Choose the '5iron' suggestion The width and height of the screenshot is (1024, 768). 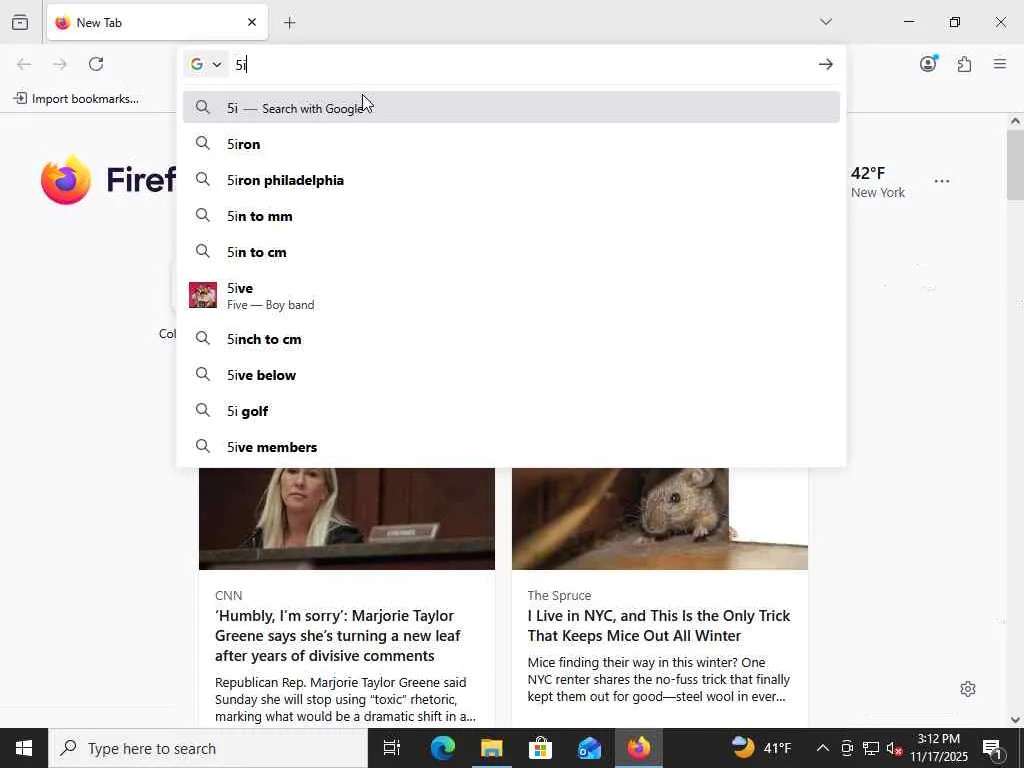tap(511, 144)
